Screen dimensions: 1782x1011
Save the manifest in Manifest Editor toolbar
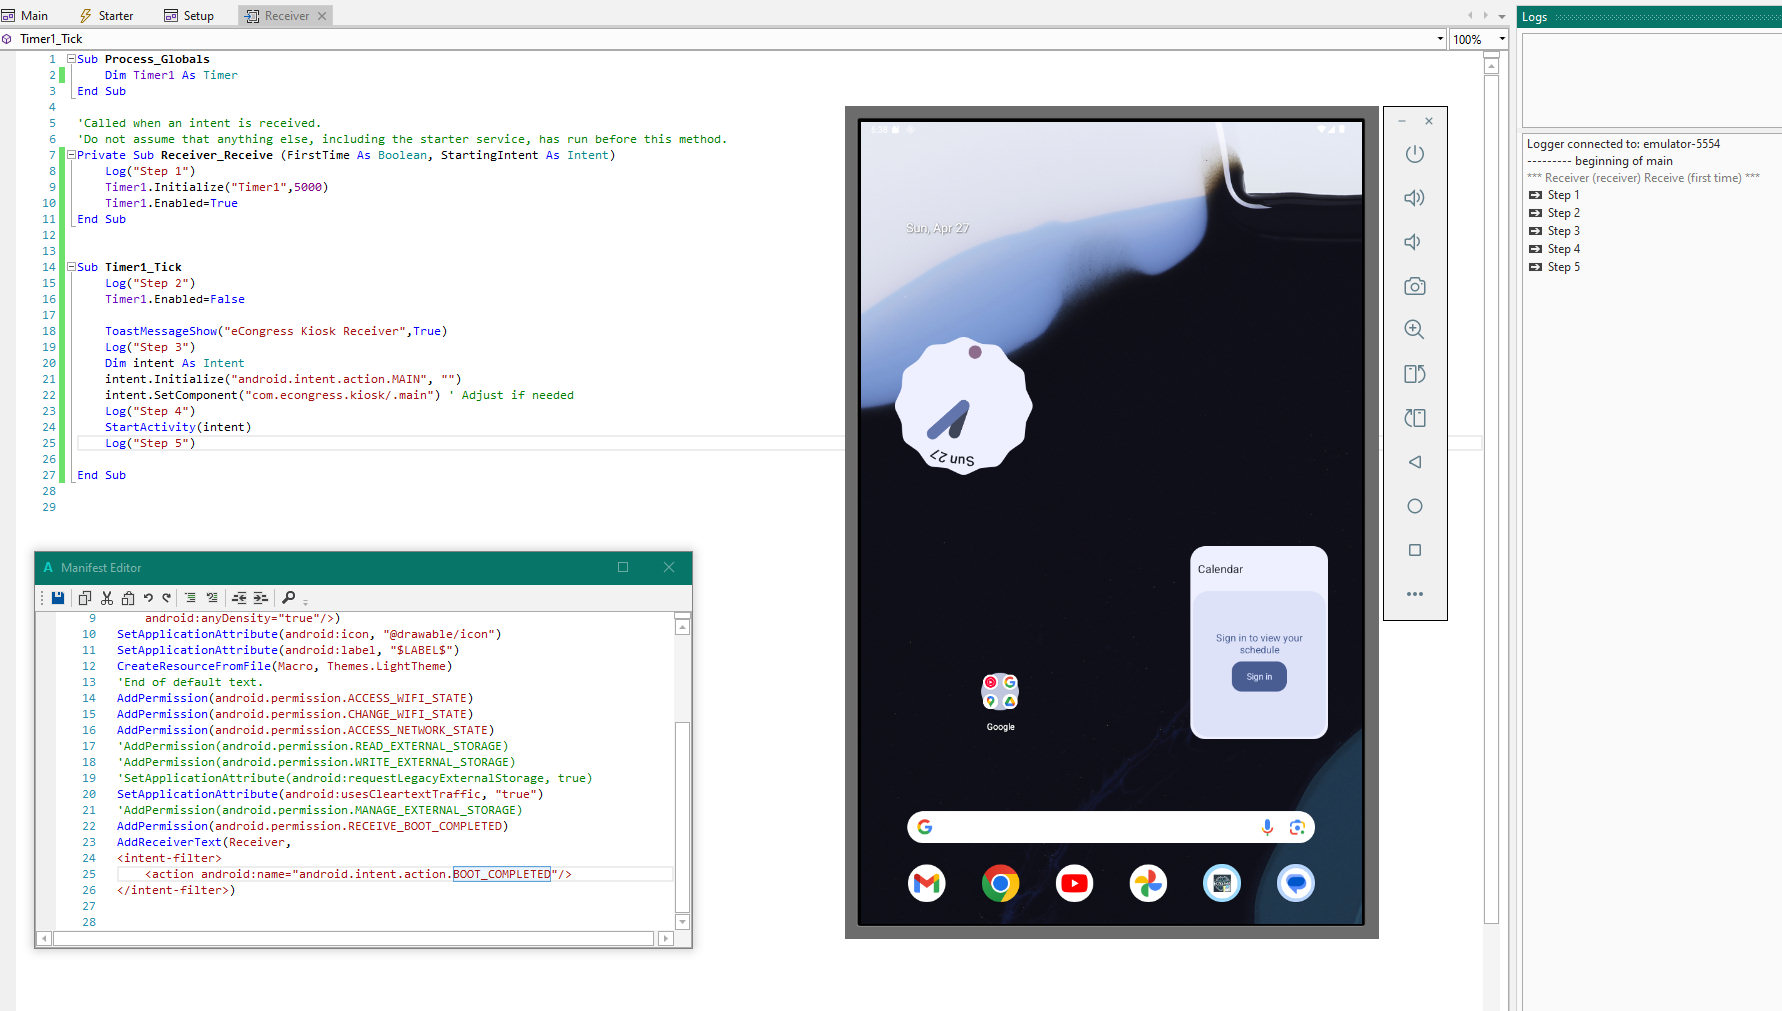(x=58, y=598)
